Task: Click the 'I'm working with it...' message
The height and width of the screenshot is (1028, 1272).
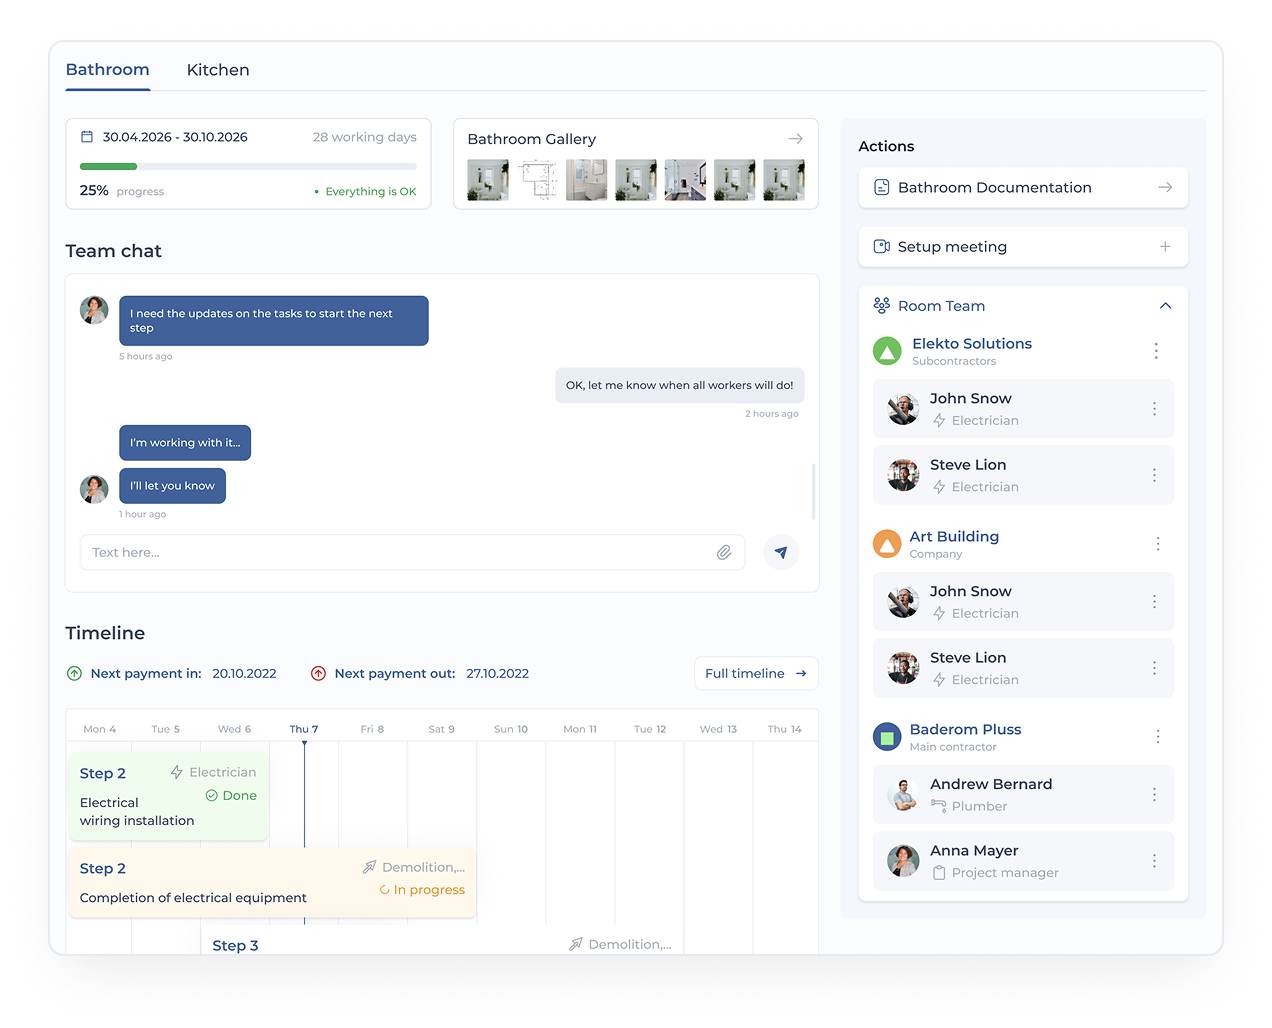Action: [185, 443]
